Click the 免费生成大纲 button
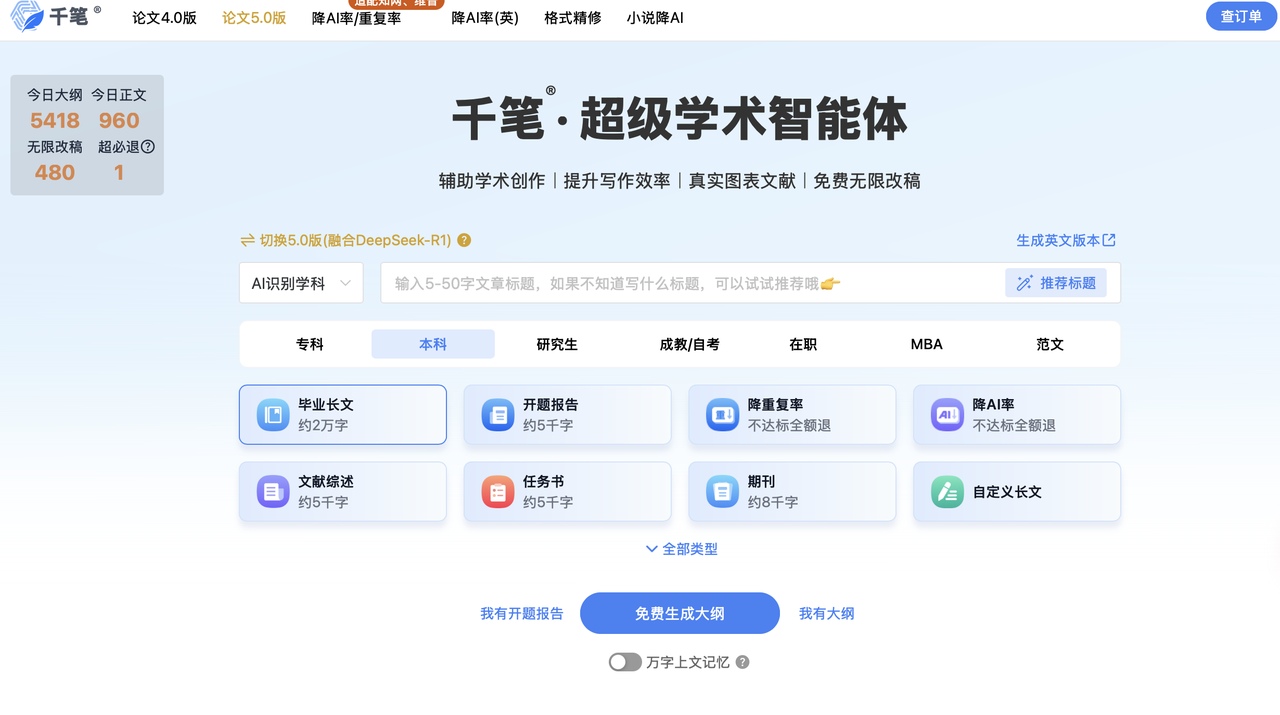 [680, 613]
